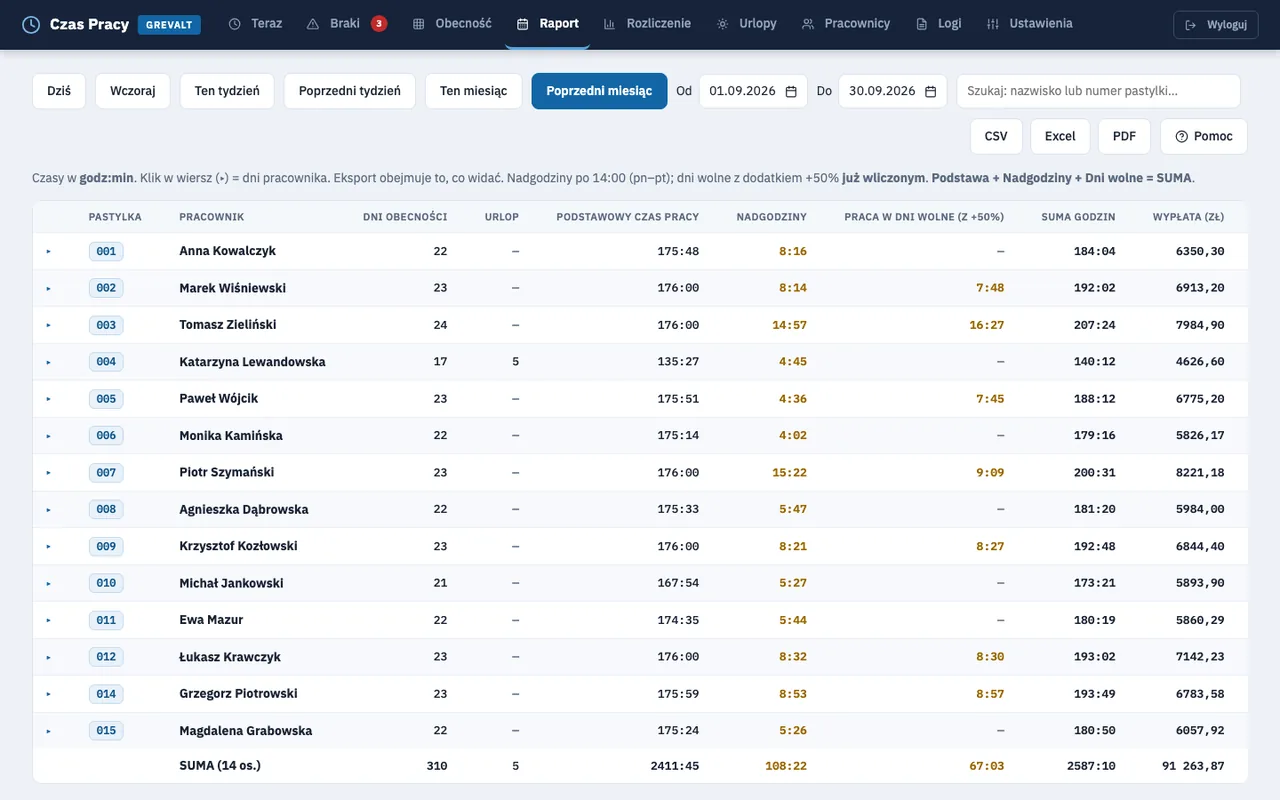The image size is (1280, 800).
Task: Focus the name or badge search field
Action: click(x=1098, y=91)
